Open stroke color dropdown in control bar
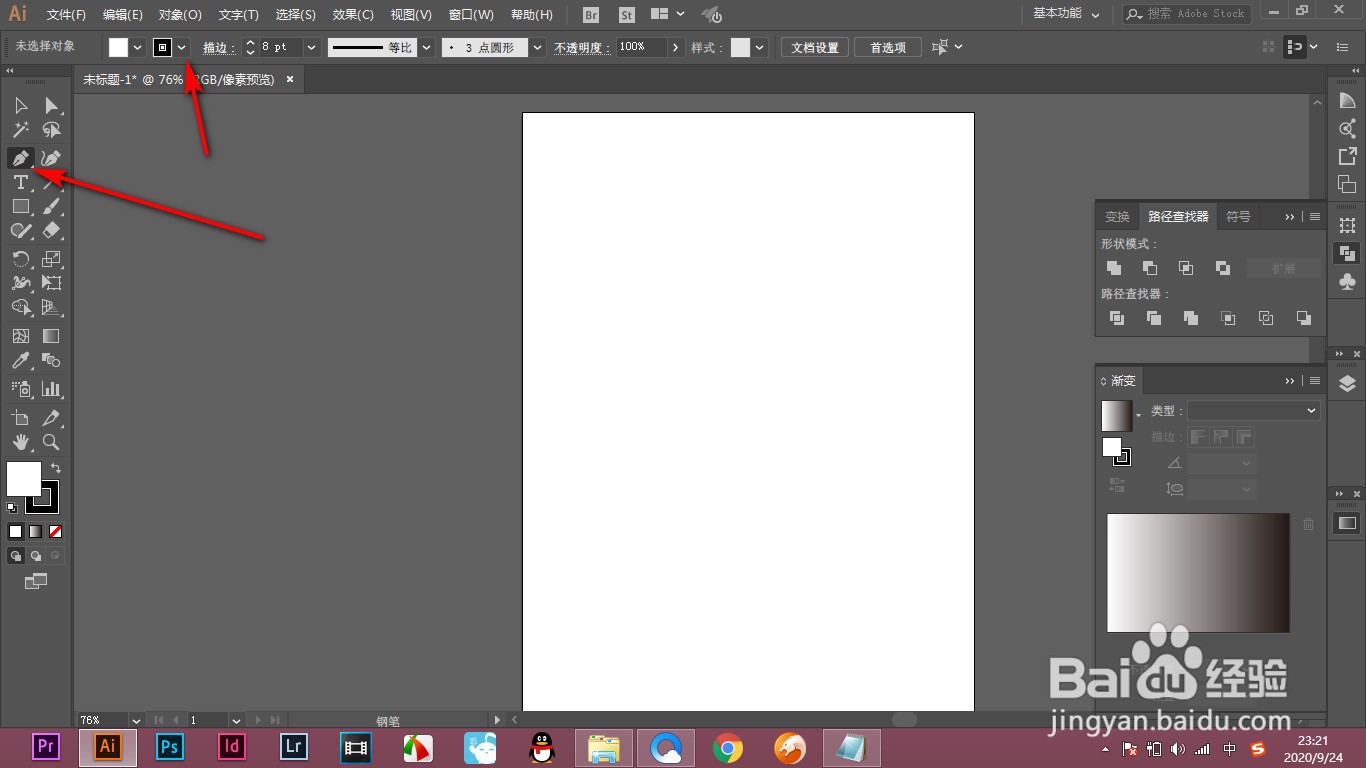 [x=181, y=47]
